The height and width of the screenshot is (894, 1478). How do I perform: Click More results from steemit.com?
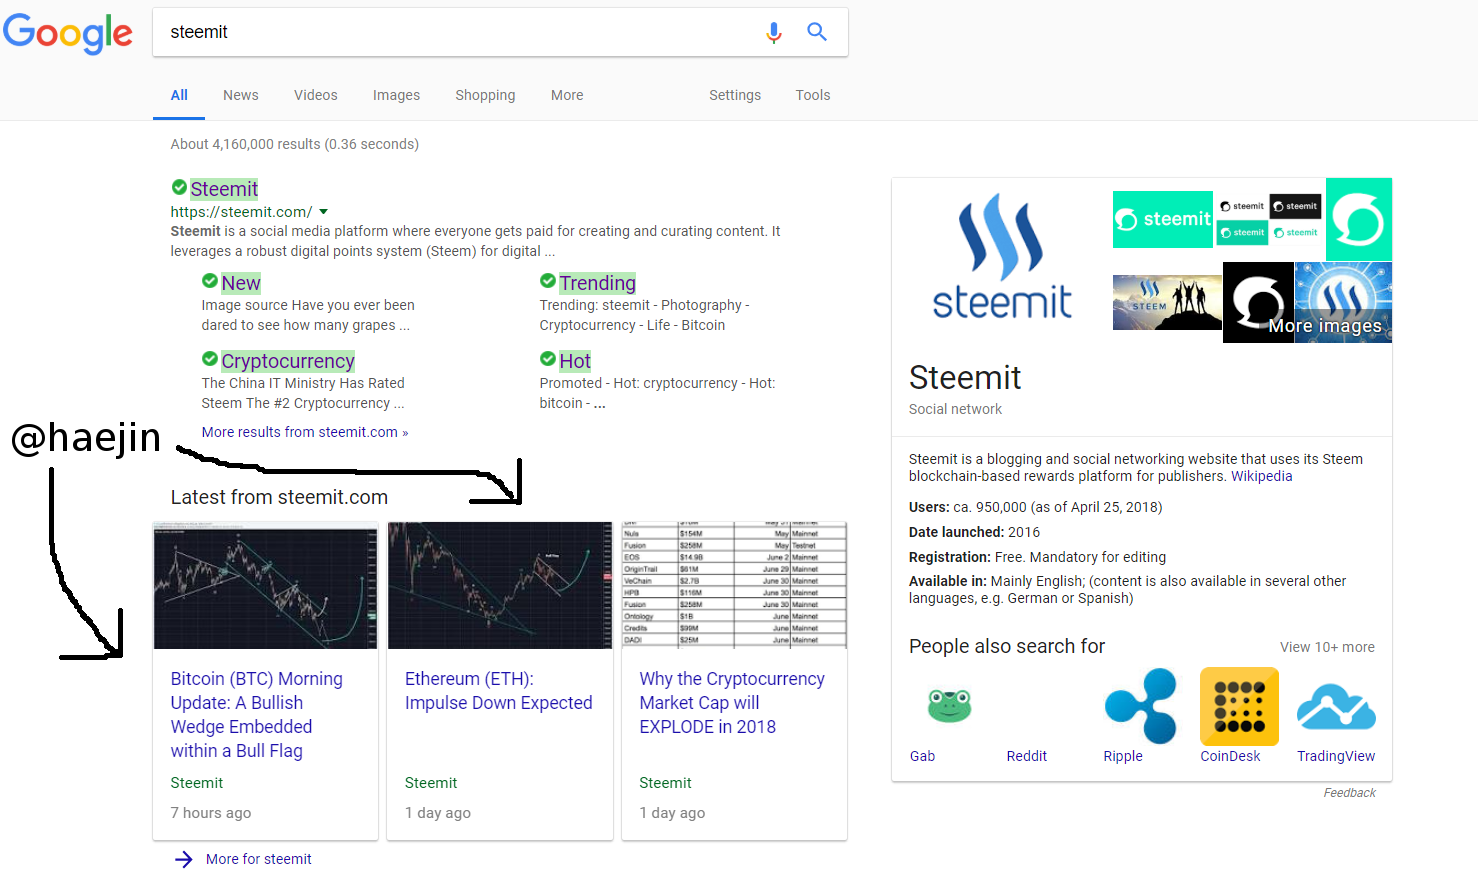click(x=303, y=432)
